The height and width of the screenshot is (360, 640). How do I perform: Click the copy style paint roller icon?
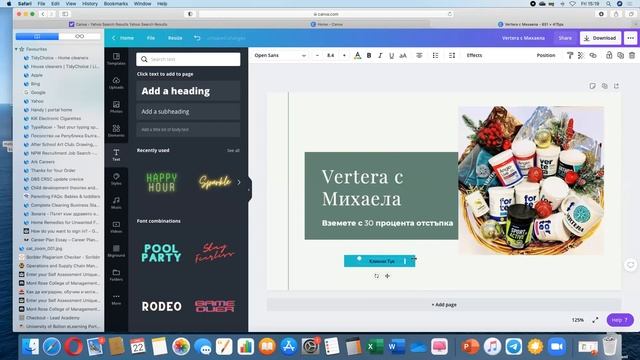point(570,56)
